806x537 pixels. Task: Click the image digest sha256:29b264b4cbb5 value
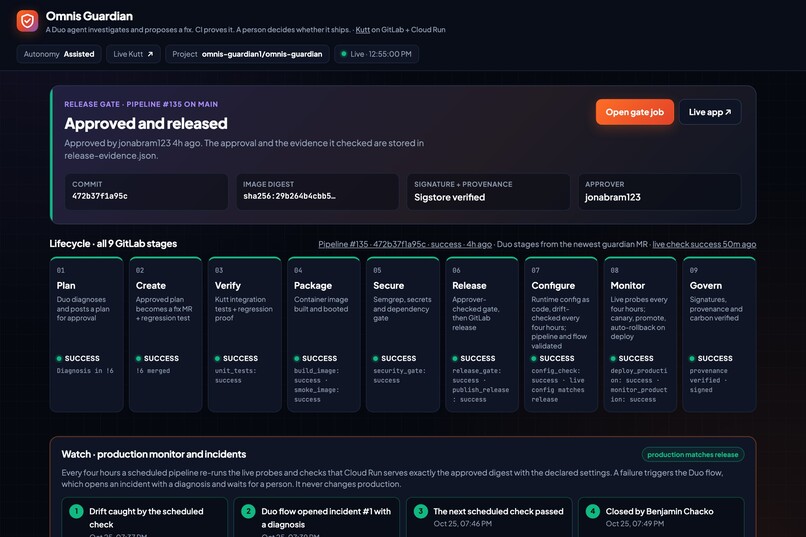[289, 196]
